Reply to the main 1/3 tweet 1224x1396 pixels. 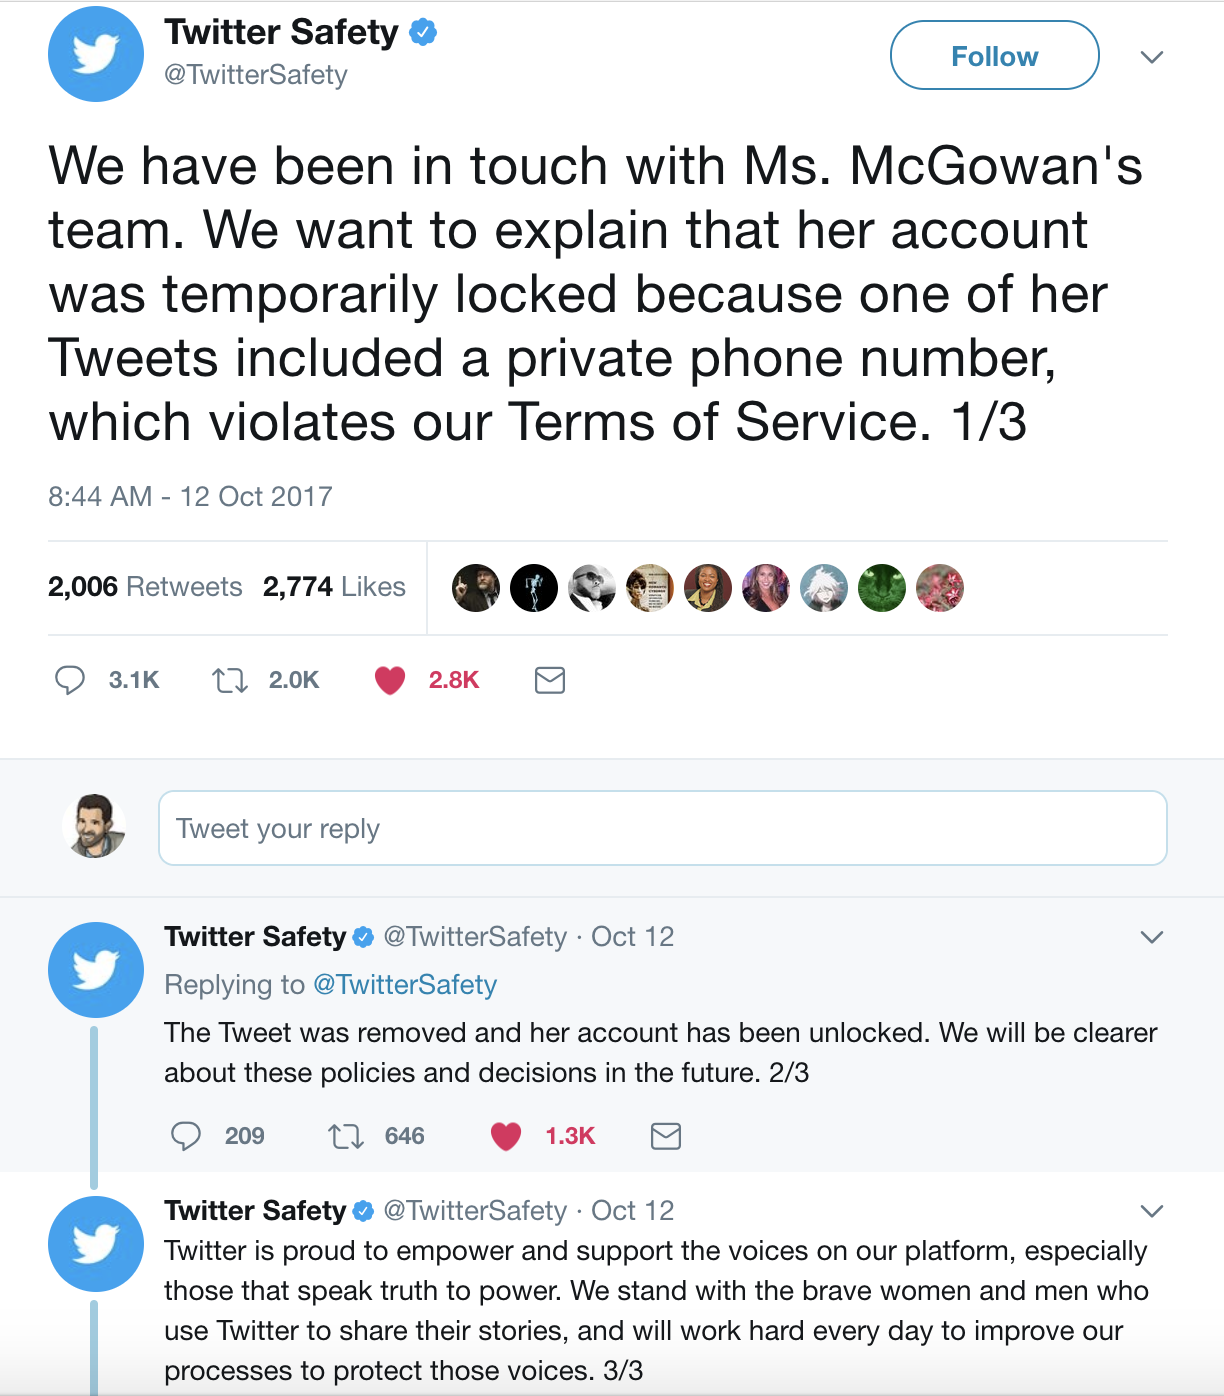(x=70, y=680)
